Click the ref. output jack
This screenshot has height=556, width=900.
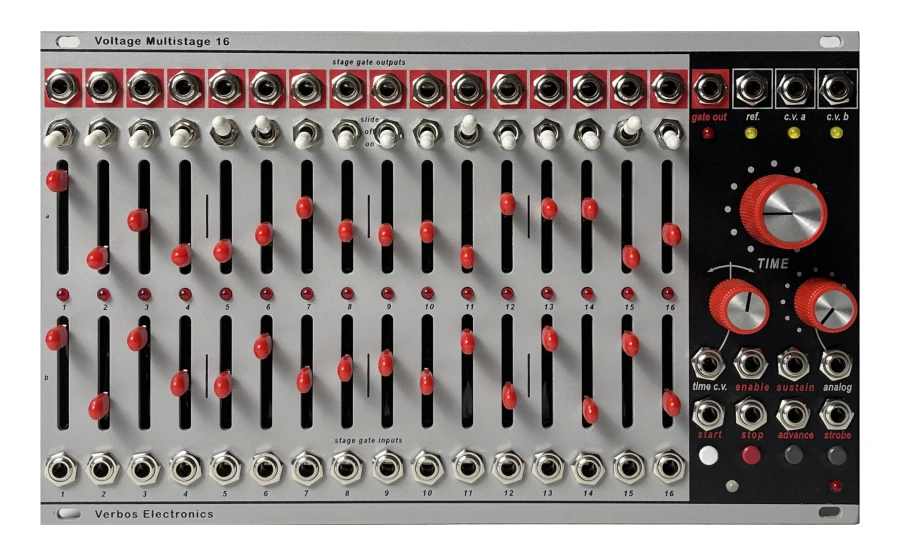(752, 88)
